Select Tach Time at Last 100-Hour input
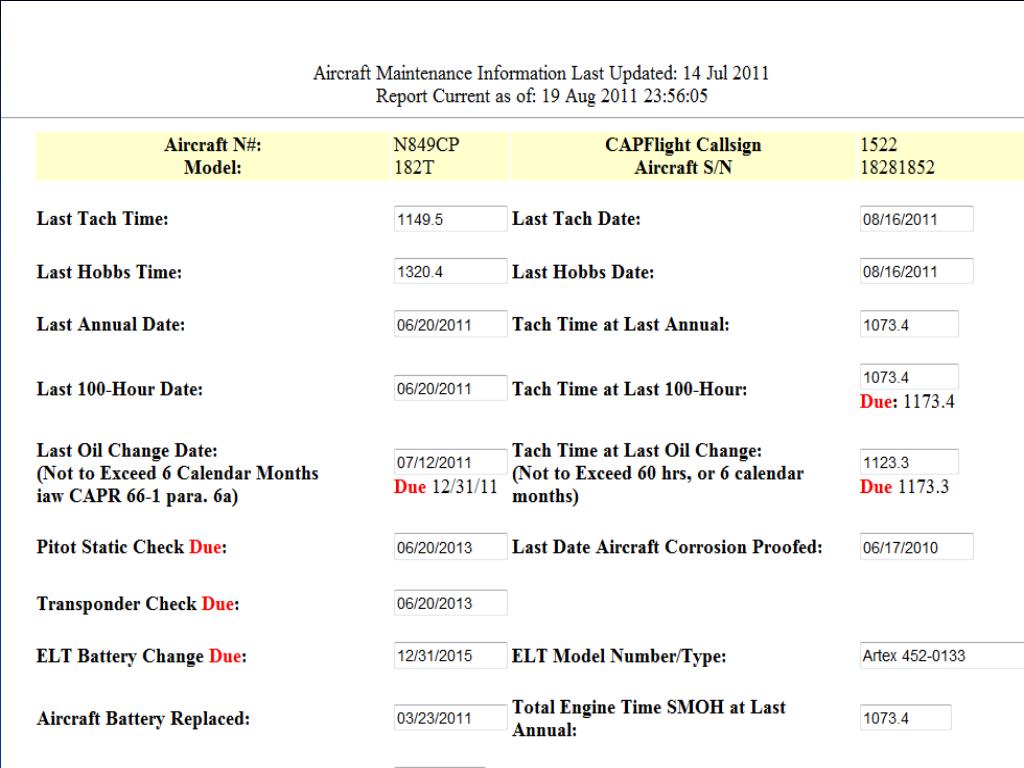 click(909, 377)
